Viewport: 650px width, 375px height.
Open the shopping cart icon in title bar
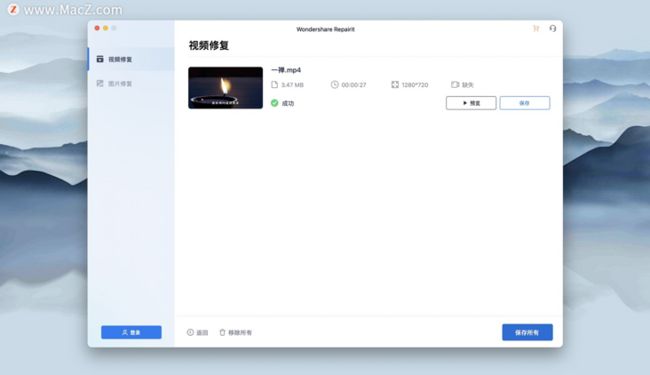point(536,29)
